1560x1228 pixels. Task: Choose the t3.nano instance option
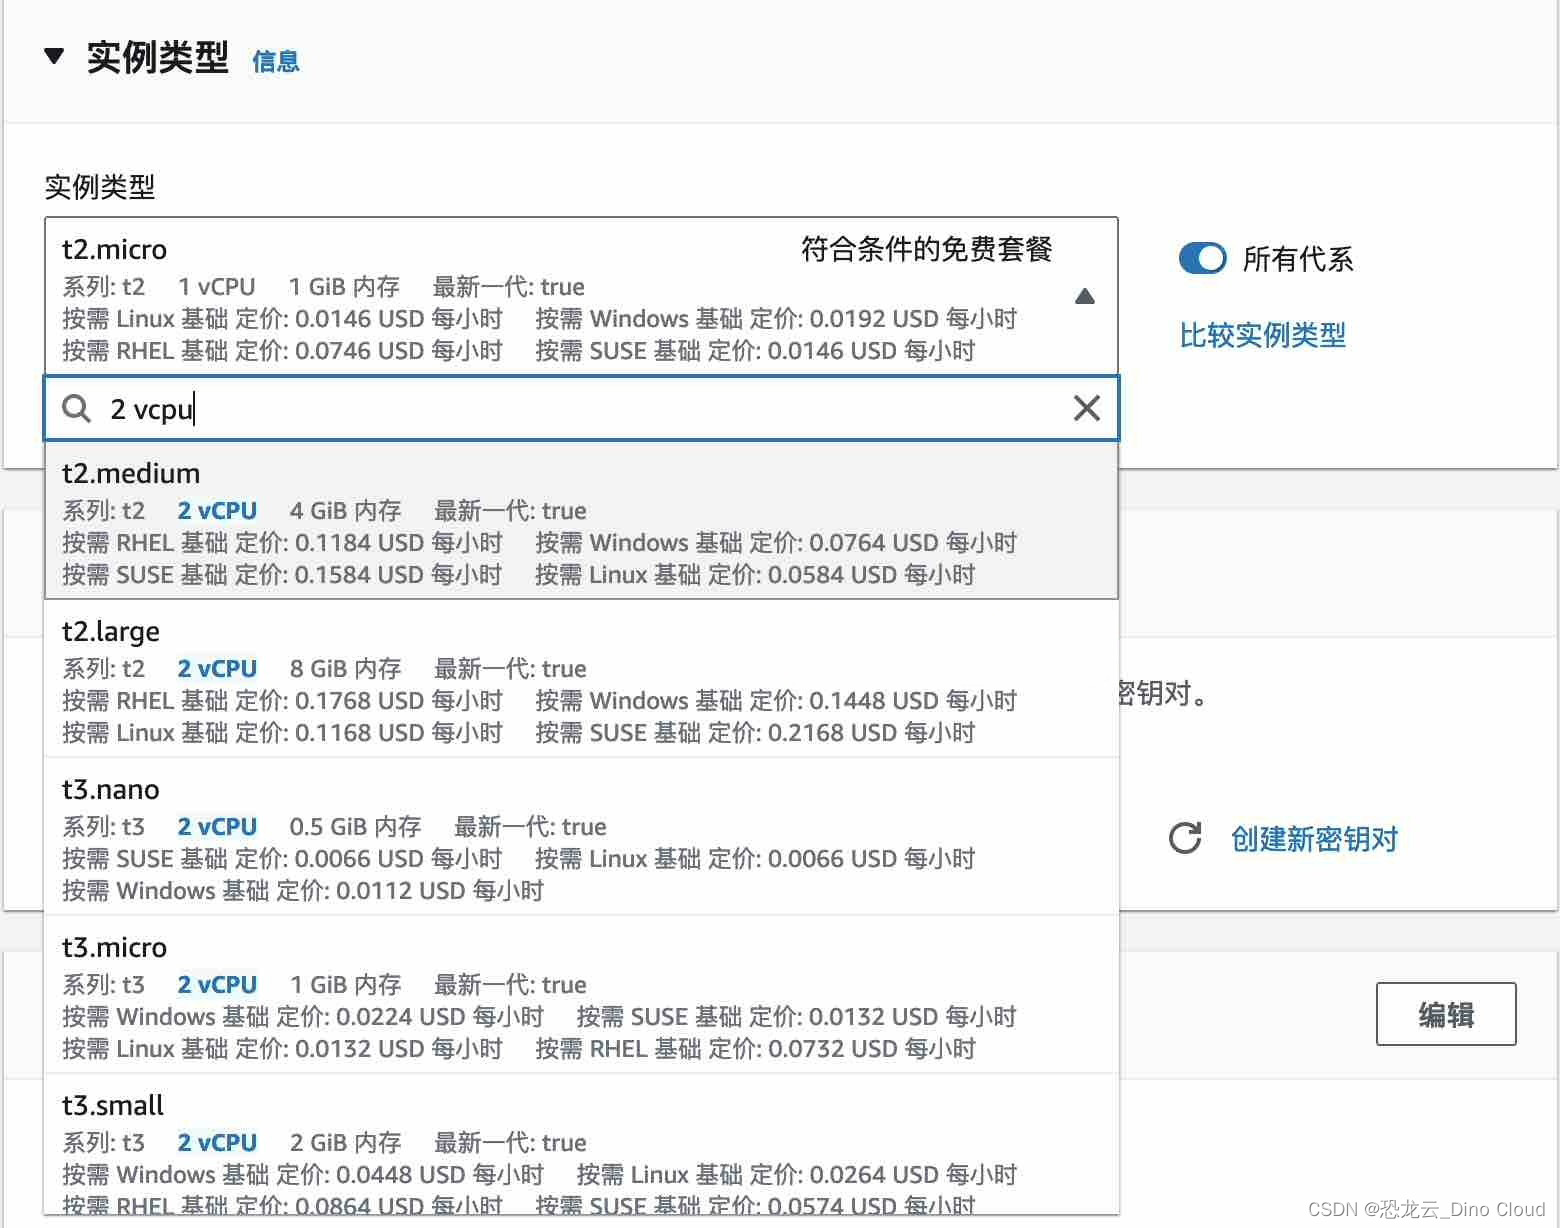581,837
